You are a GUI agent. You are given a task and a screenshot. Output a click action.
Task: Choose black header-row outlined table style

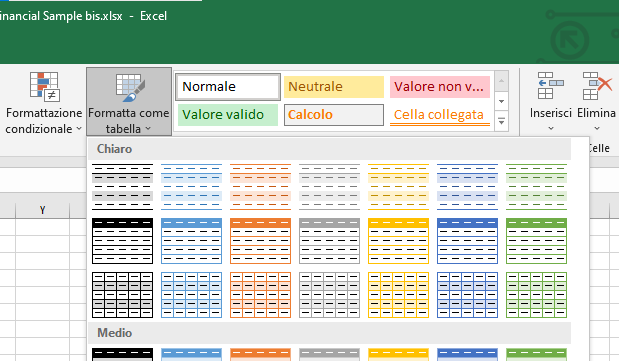pyautogui.click(x=122, y=241)
